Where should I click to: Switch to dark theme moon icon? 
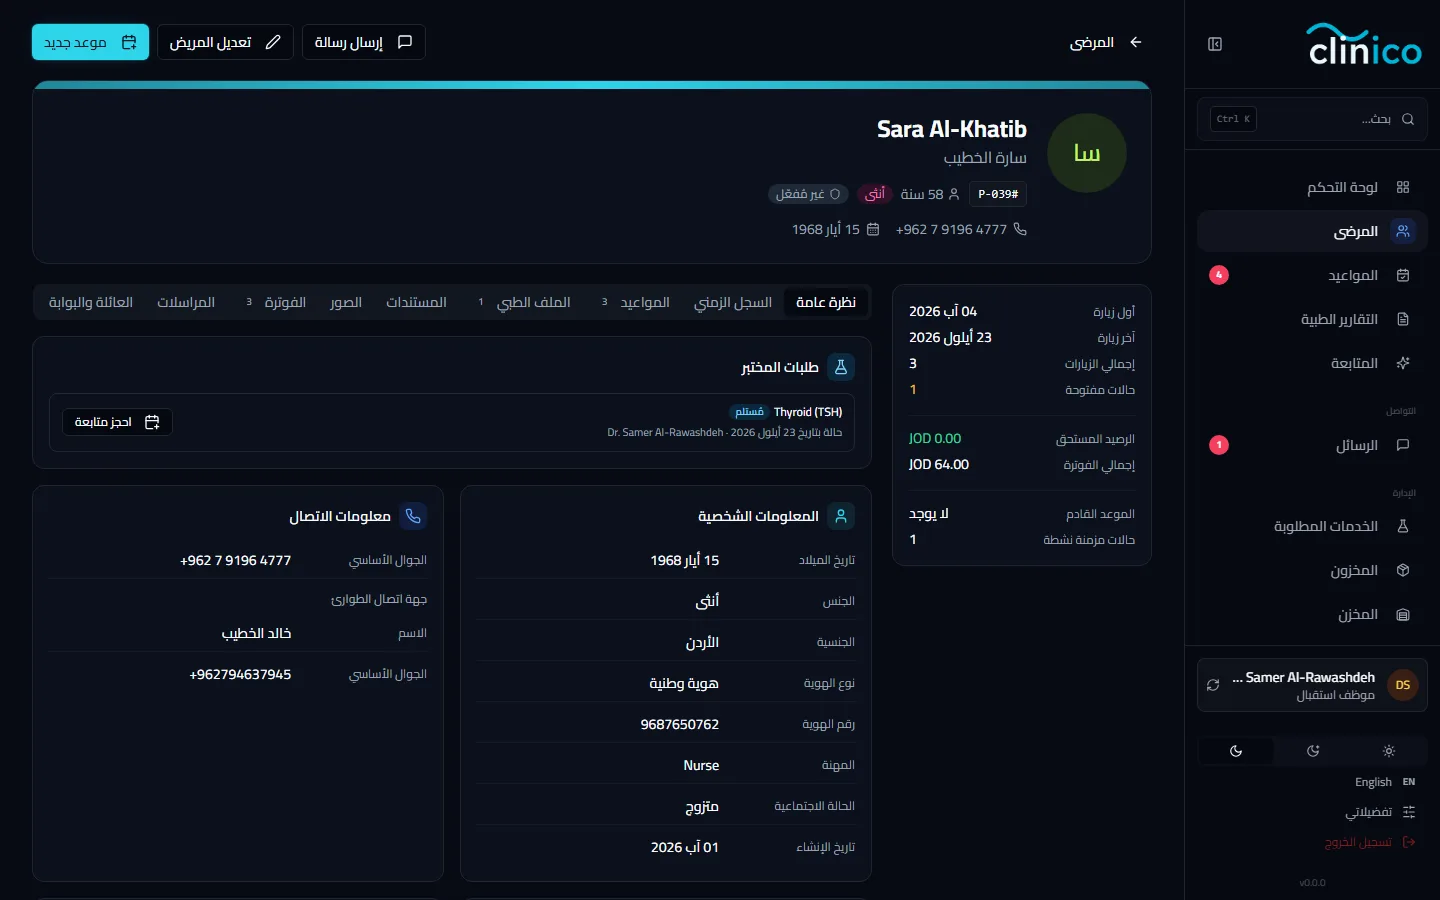1236,751
